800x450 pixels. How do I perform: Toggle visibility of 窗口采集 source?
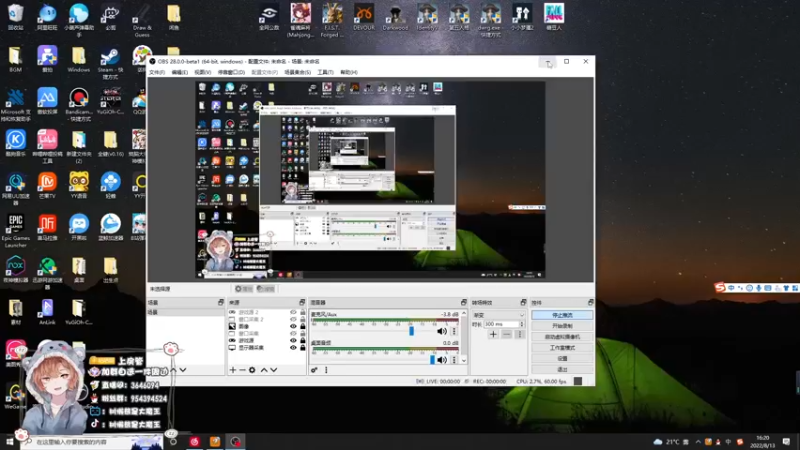pos(293,334)
